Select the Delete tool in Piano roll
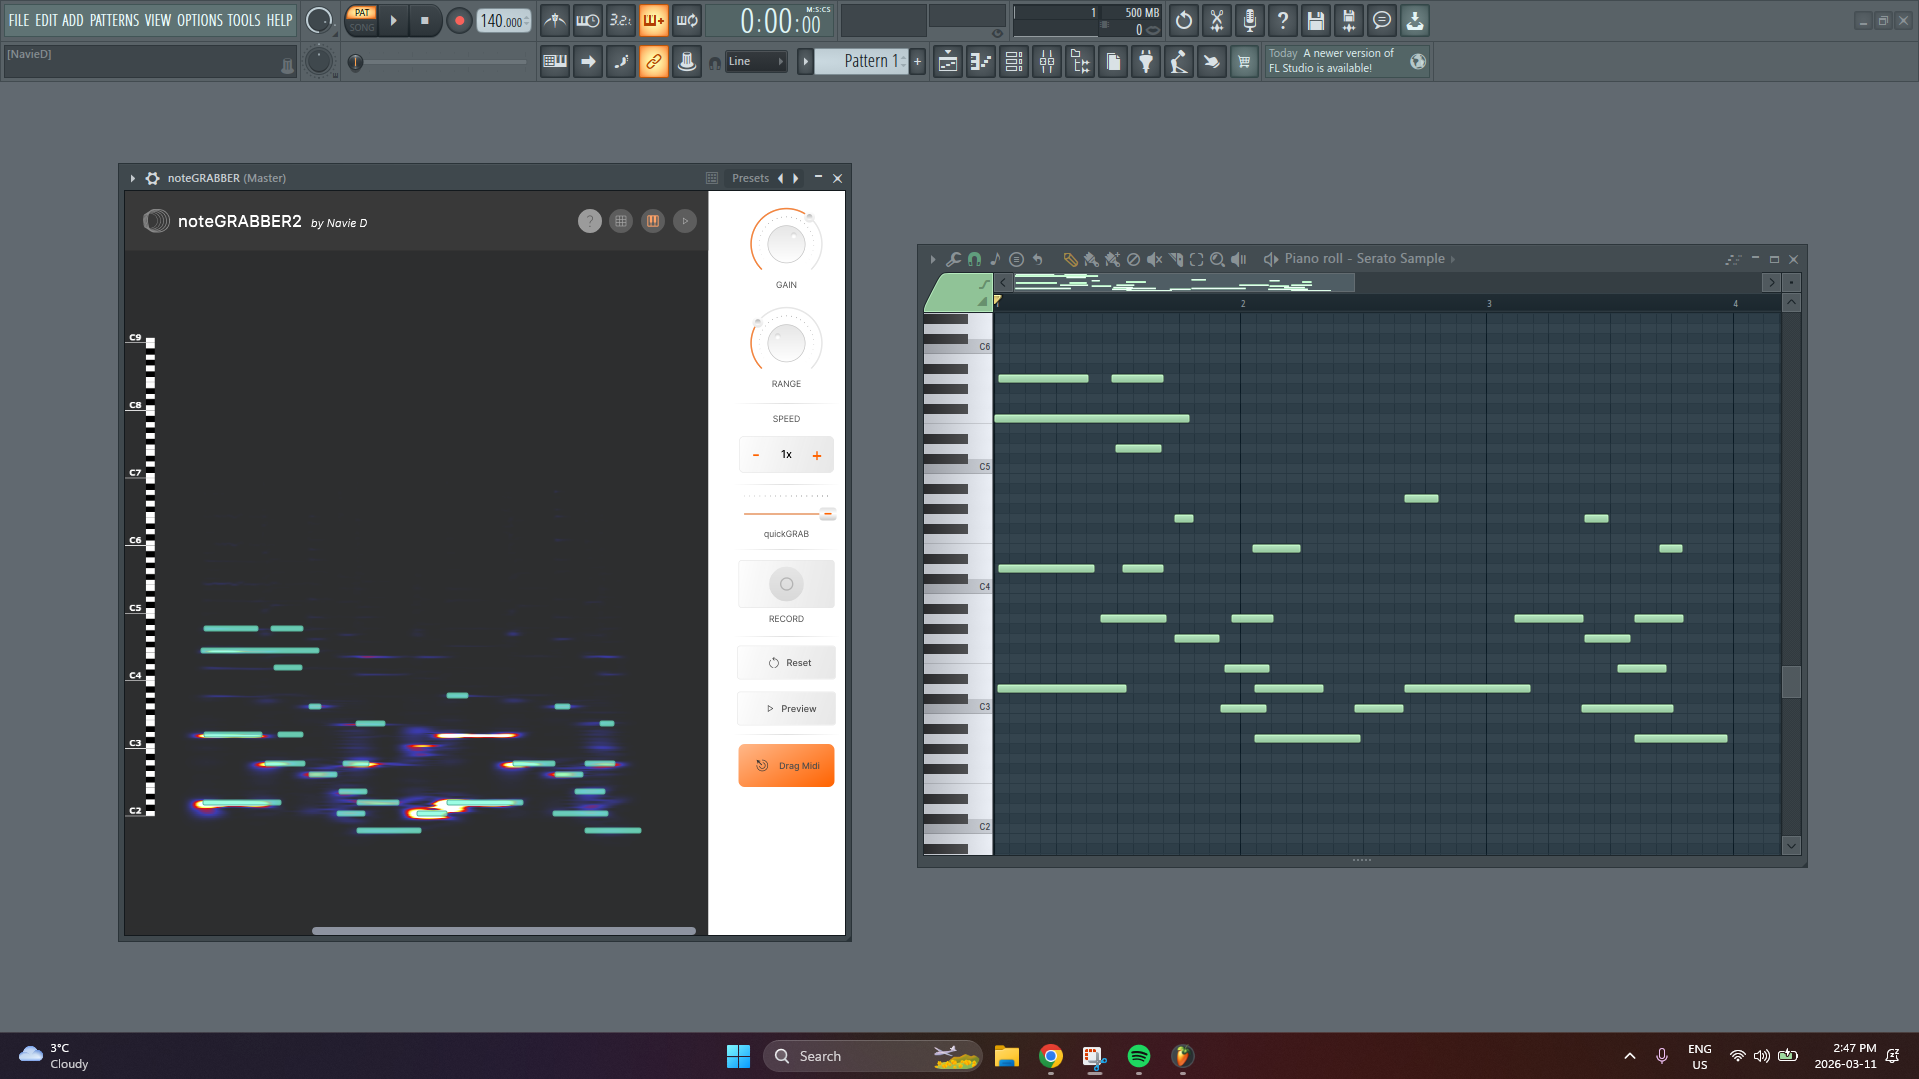This screenshot has width=1919, height=1079. [1133, 259]
